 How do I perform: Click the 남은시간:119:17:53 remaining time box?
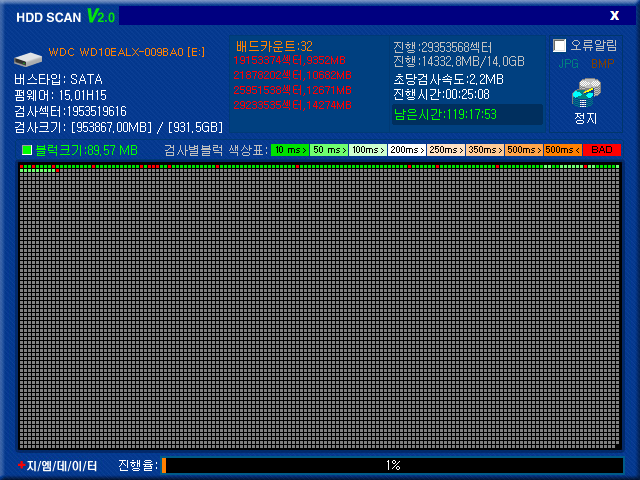[468, 115]
